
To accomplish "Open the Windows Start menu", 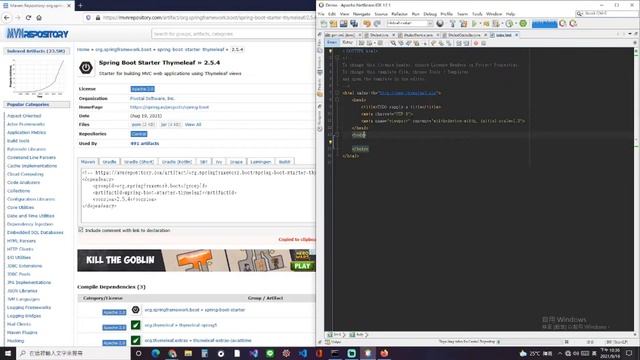I will coord(8,353).
